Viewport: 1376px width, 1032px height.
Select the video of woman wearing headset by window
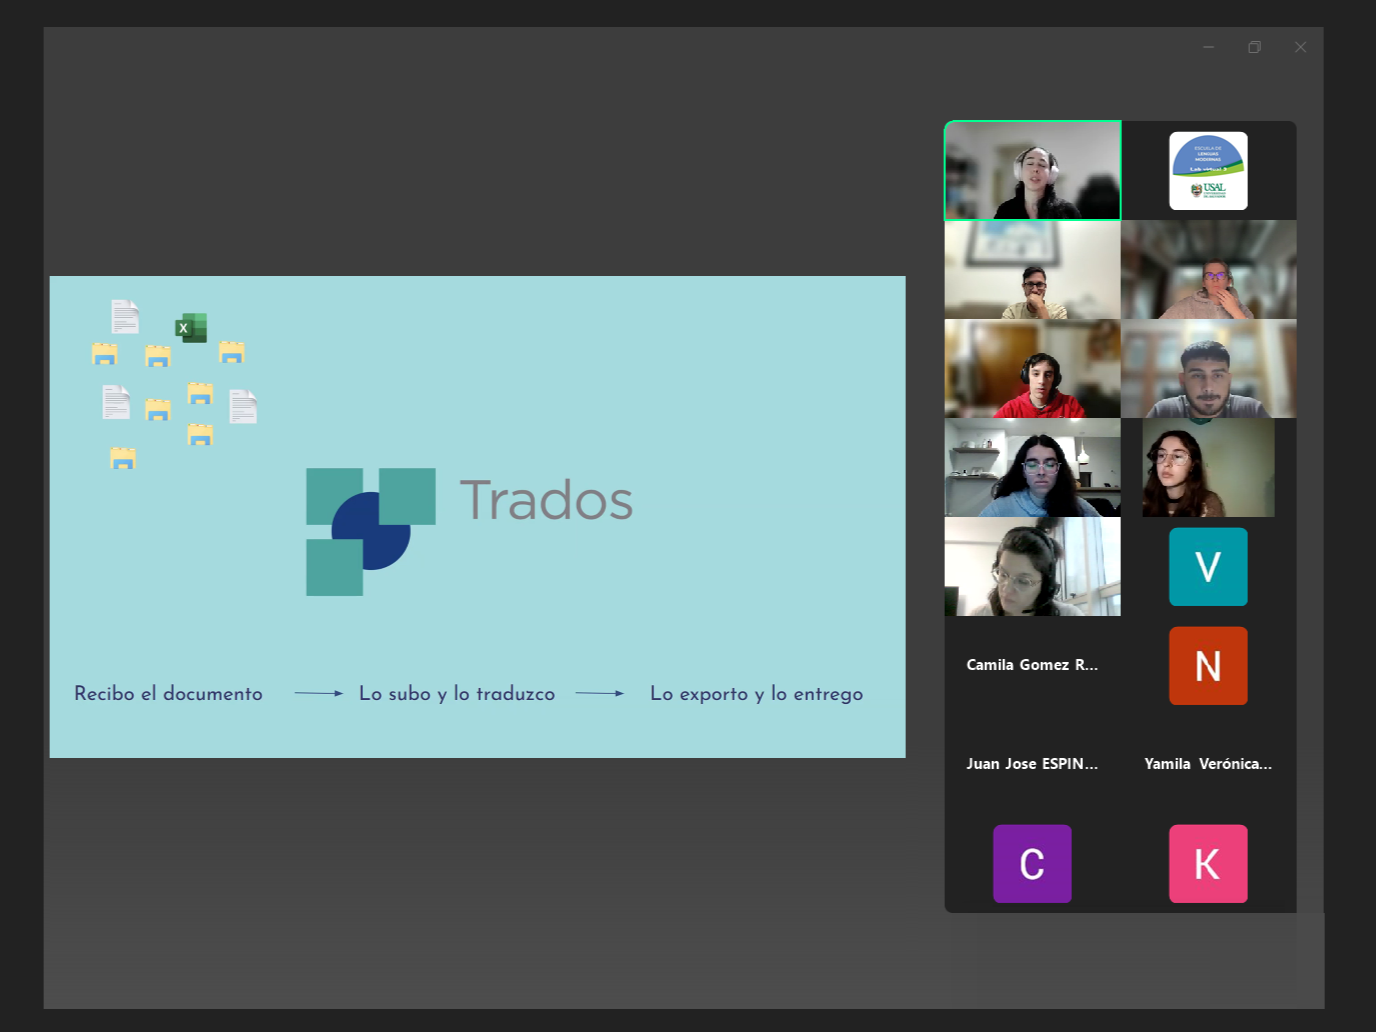(1033, 567)
